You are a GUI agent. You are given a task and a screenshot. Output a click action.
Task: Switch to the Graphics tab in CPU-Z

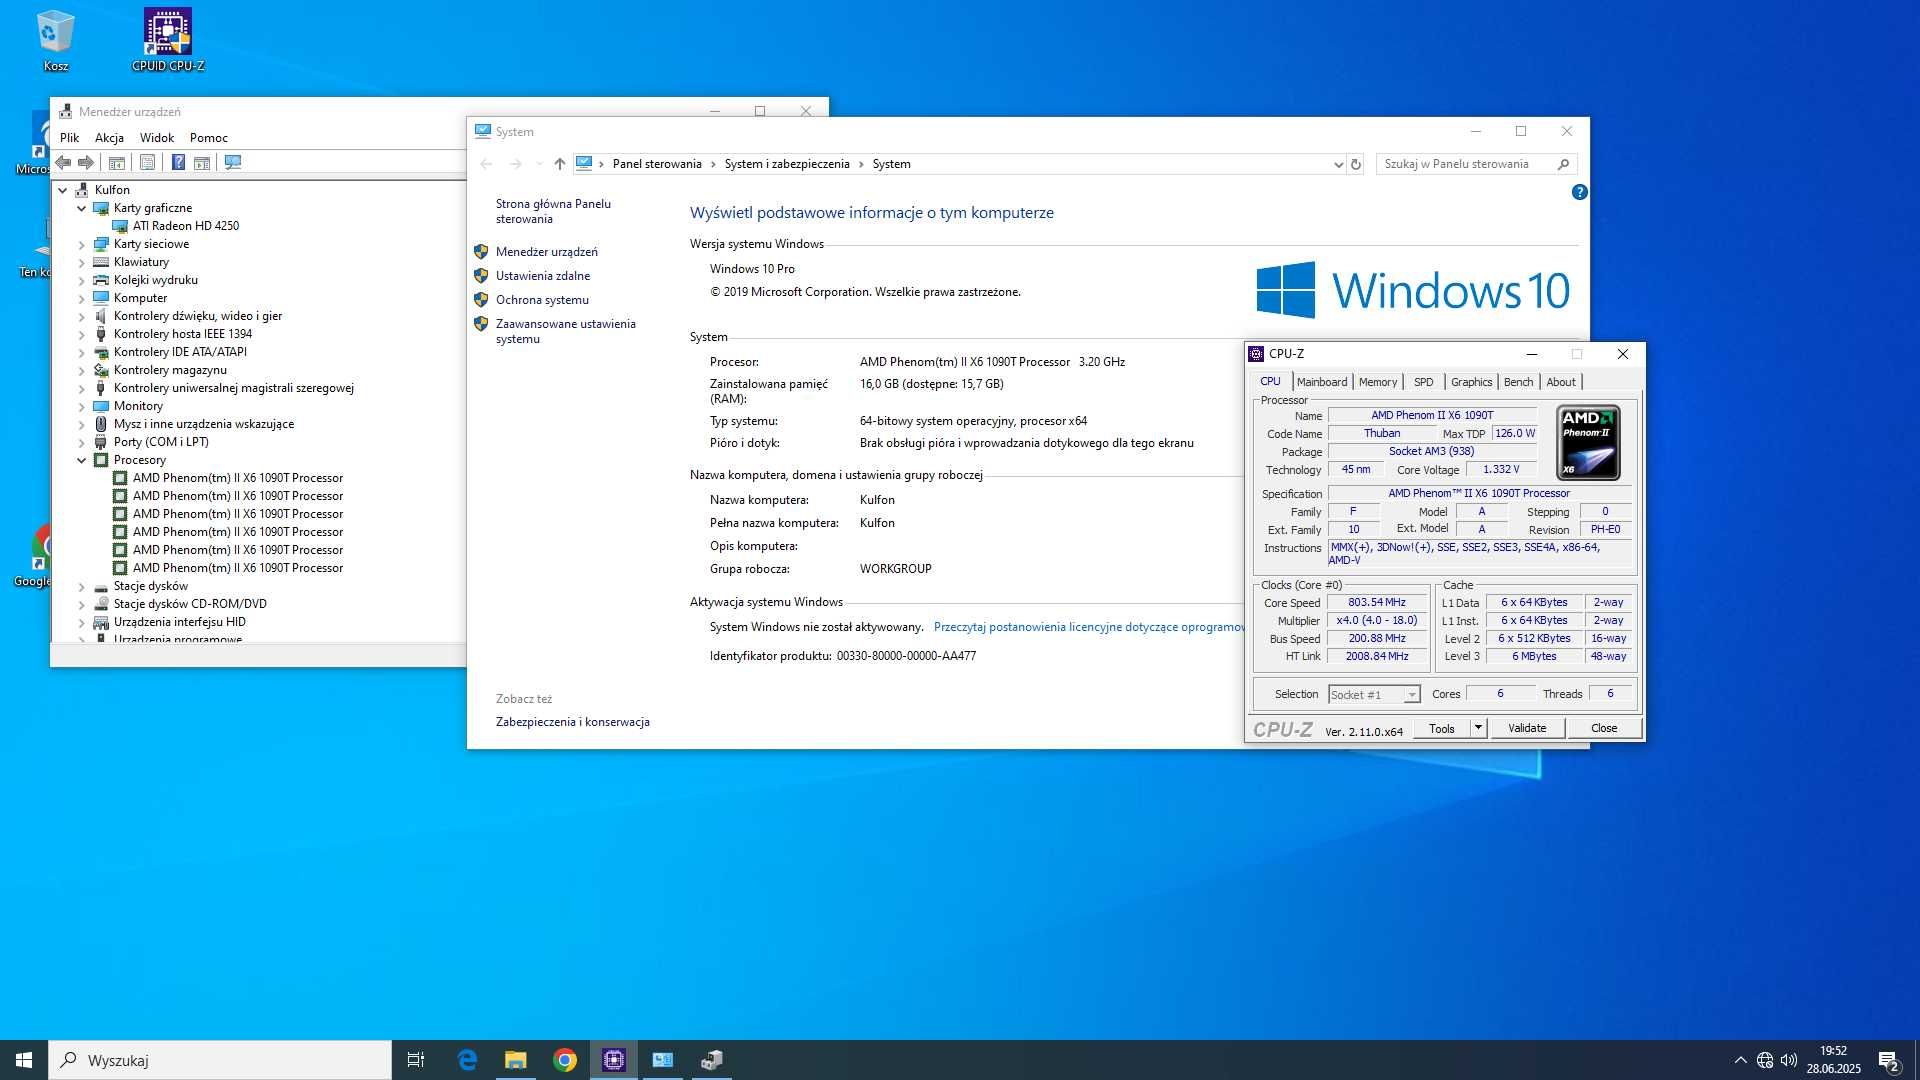pyautogui.click(x=1471, y=382)
